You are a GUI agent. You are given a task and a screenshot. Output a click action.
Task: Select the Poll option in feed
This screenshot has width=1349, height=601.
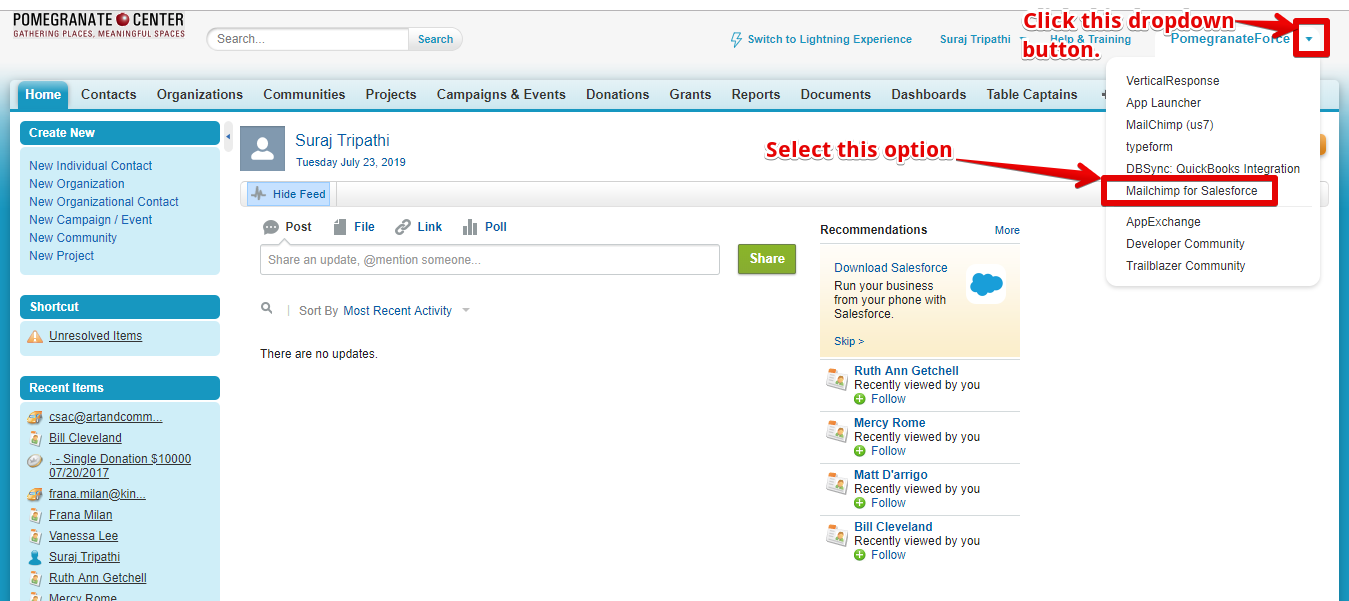point(485,227)
